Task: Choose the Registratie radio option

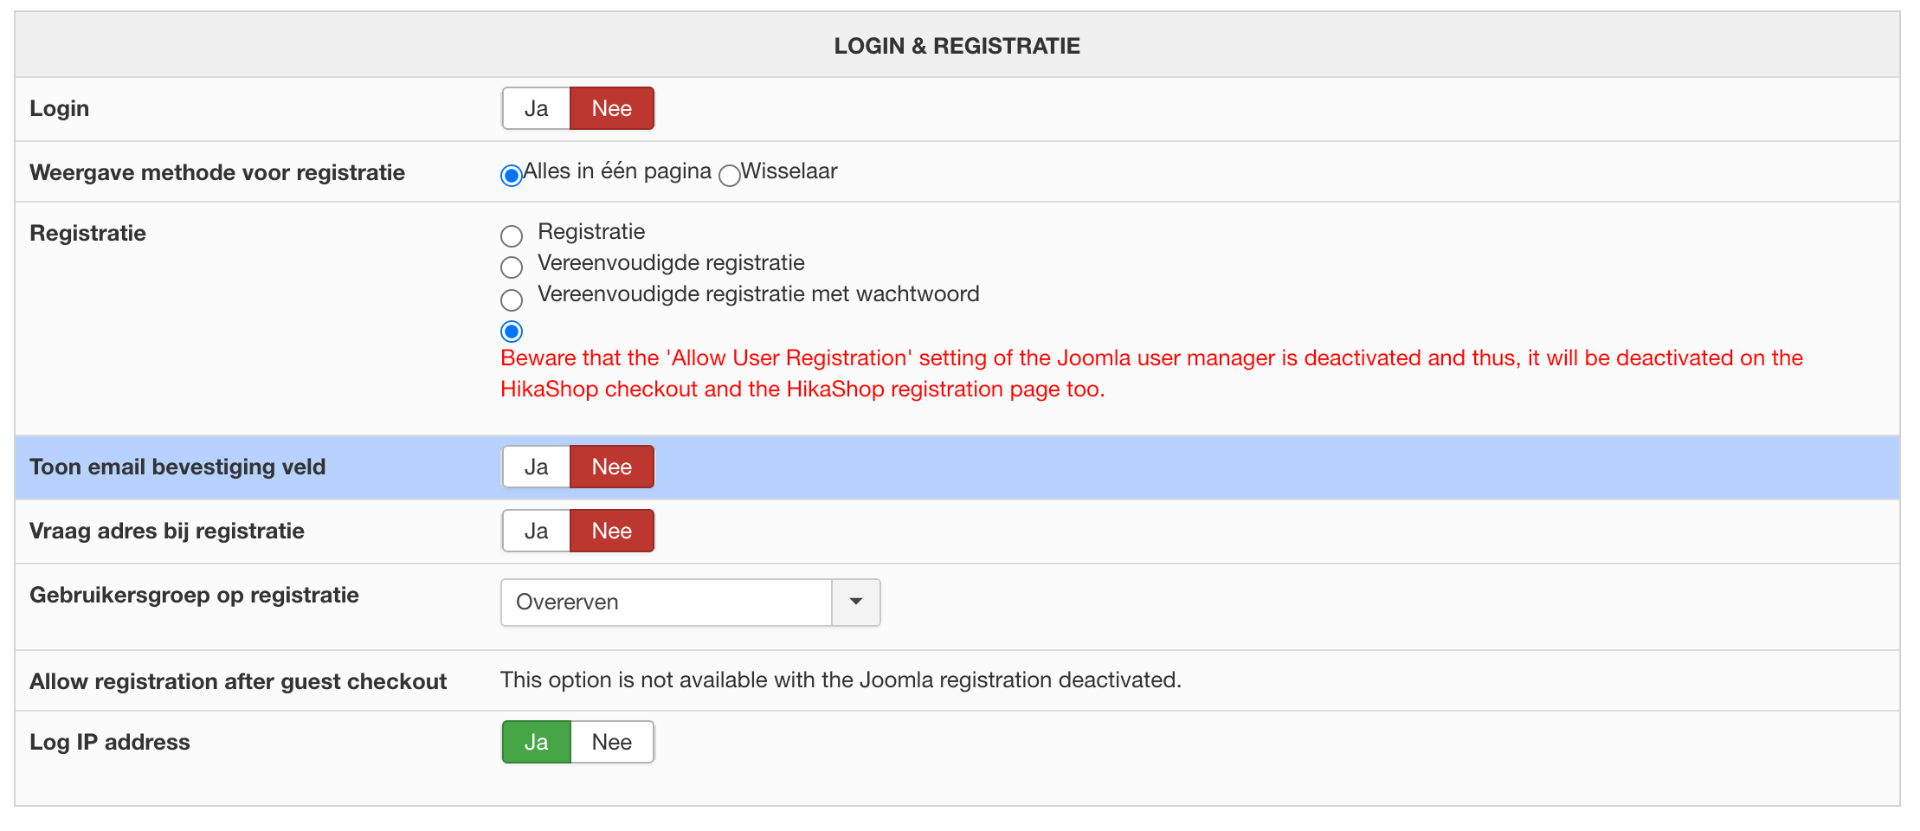Action: point(511,236)
